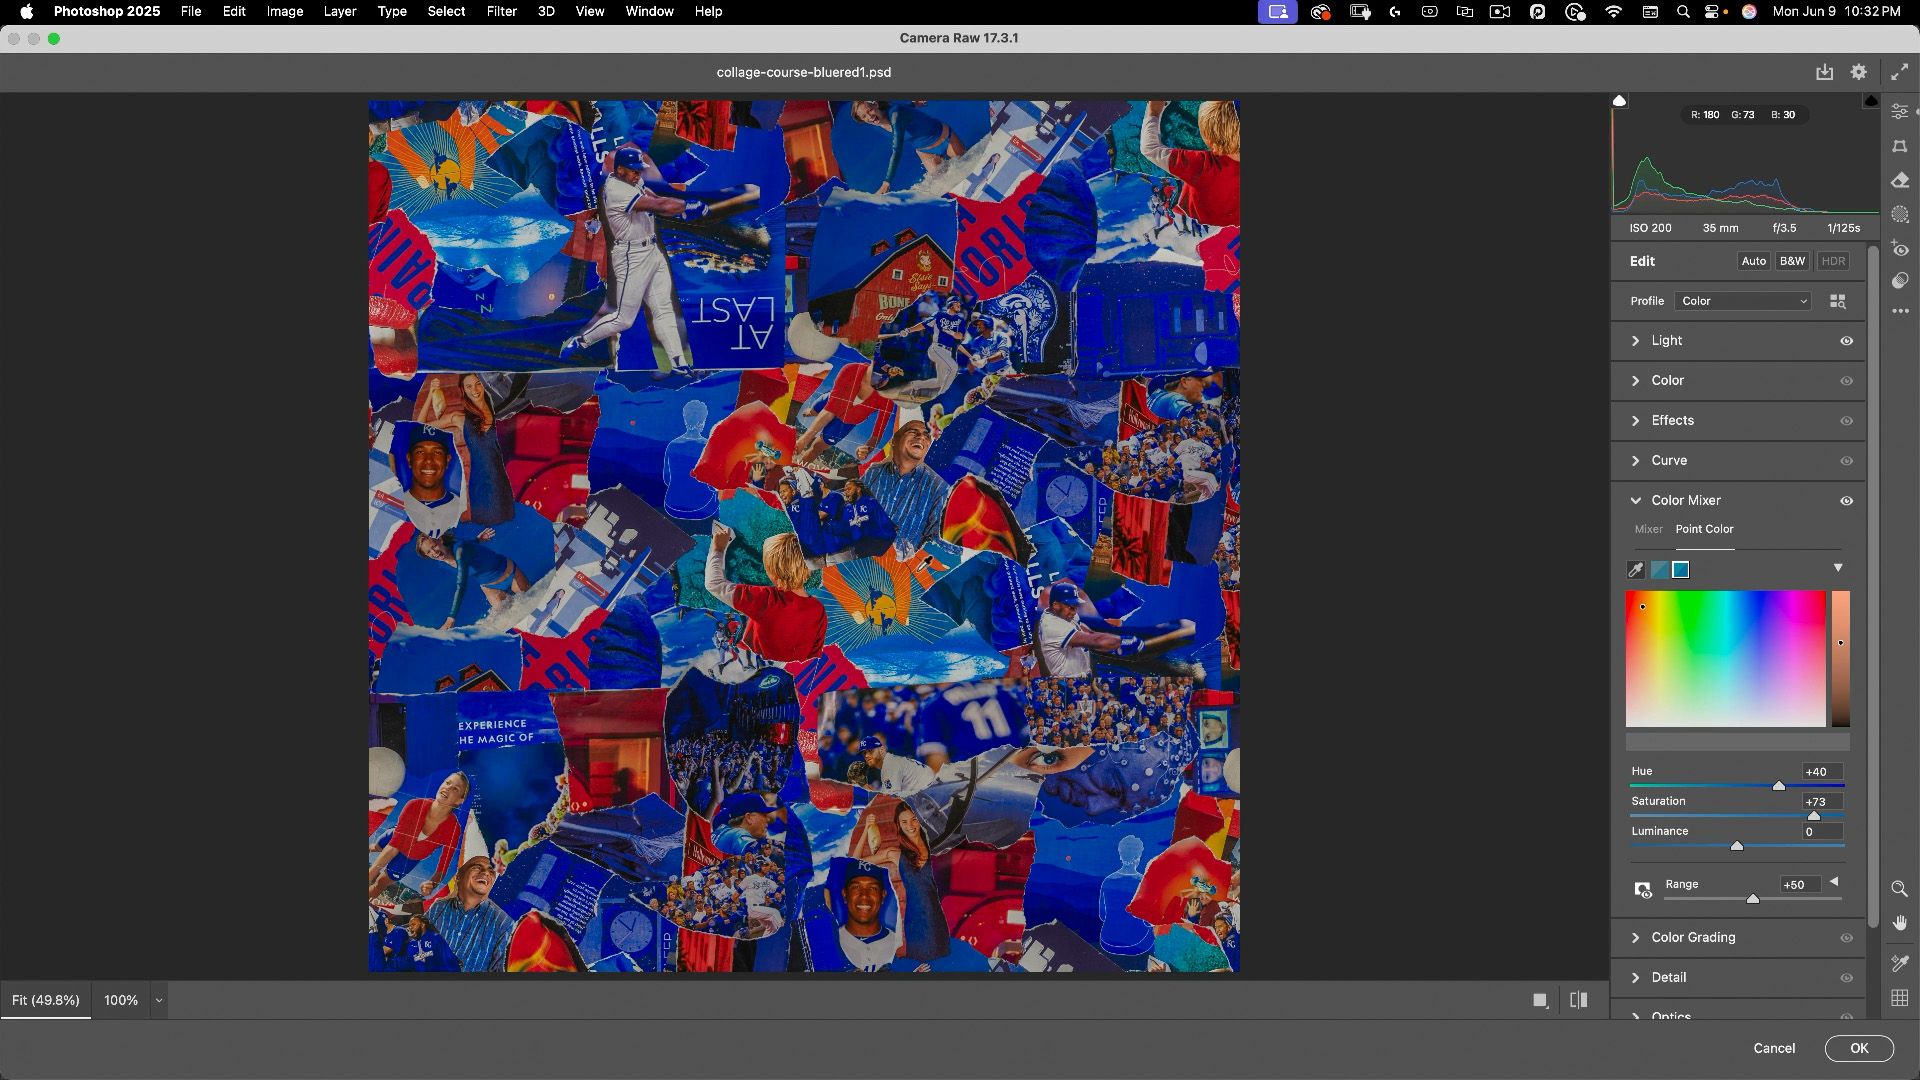Image resolution: width=1920 pixels, height=1080 pixels.
Task: Toggle visibility of Light panel edits
Action: coord(1846,341)
